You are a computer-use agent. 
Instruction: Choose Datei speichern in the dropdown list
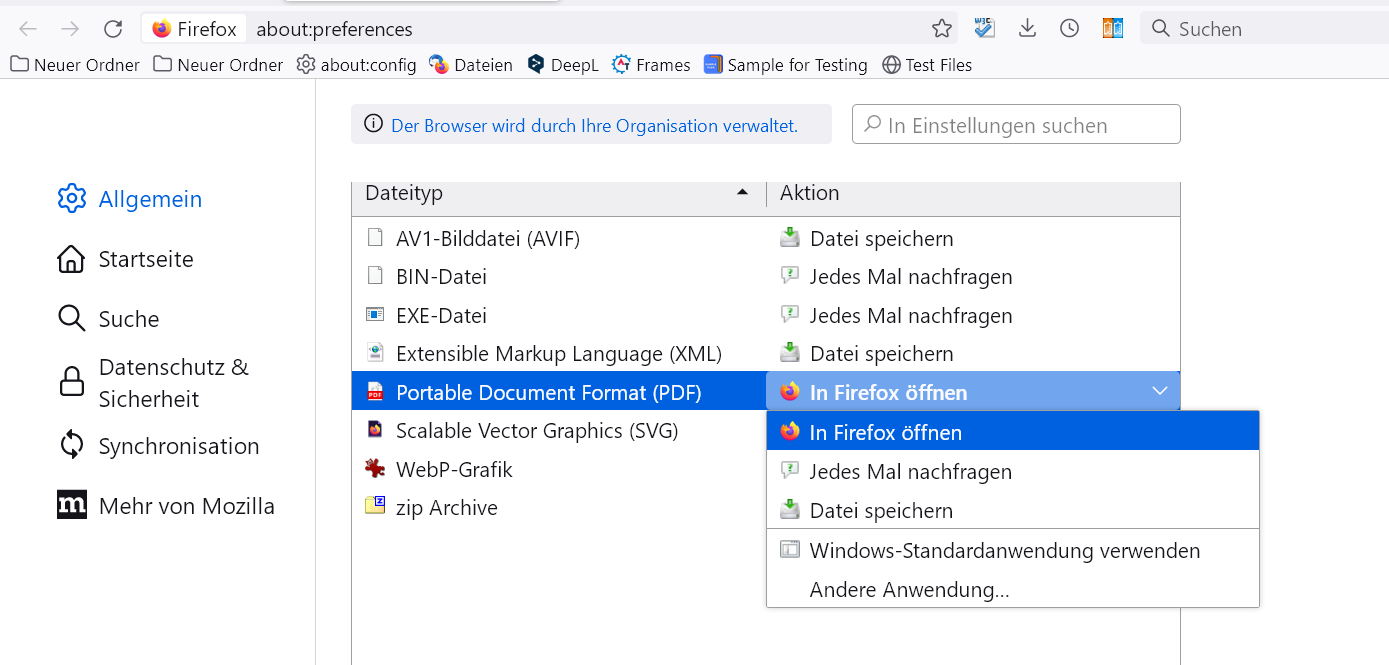[881, 510]
